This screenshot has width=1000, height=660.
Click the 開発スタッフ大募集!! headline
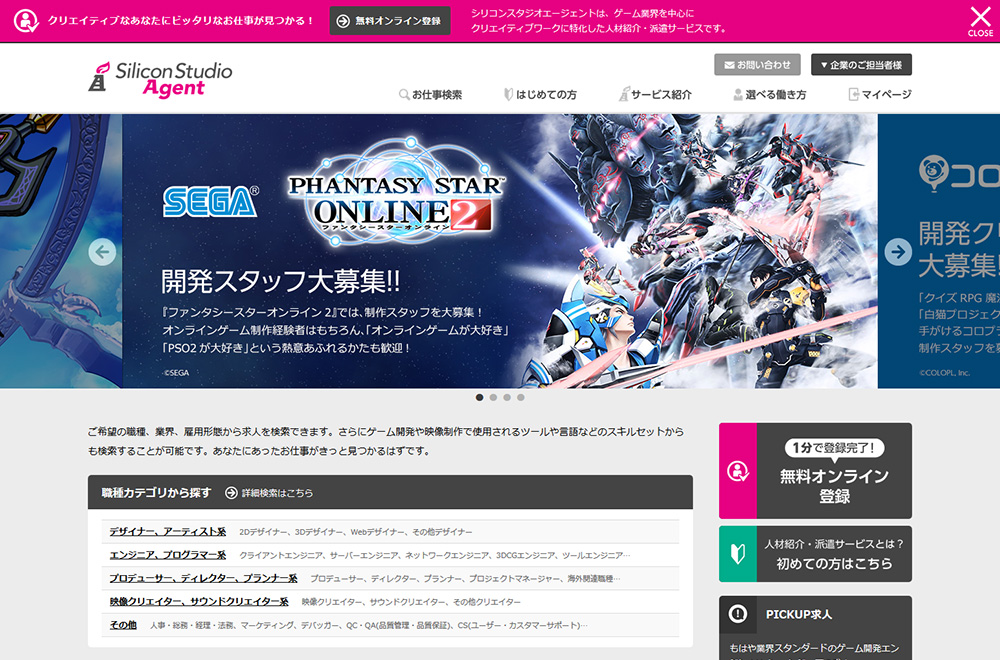pos(281,281)
